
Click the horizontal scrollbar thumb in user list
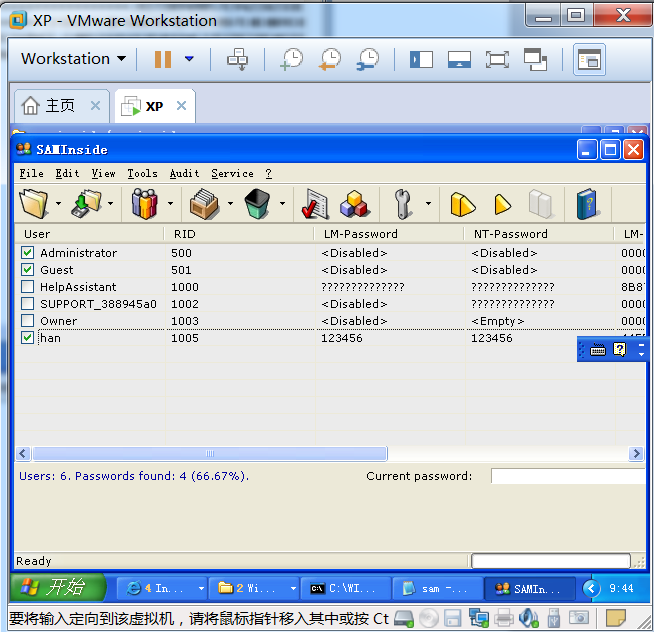[x=210, y=453]
